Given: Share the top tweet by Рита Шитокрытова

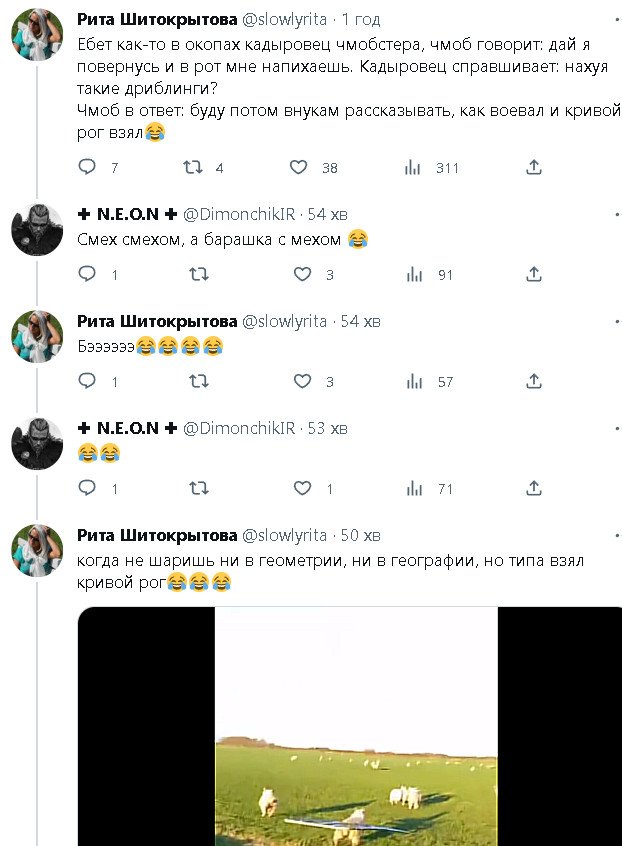Looking at the screenshot, I should pos(534,168).
